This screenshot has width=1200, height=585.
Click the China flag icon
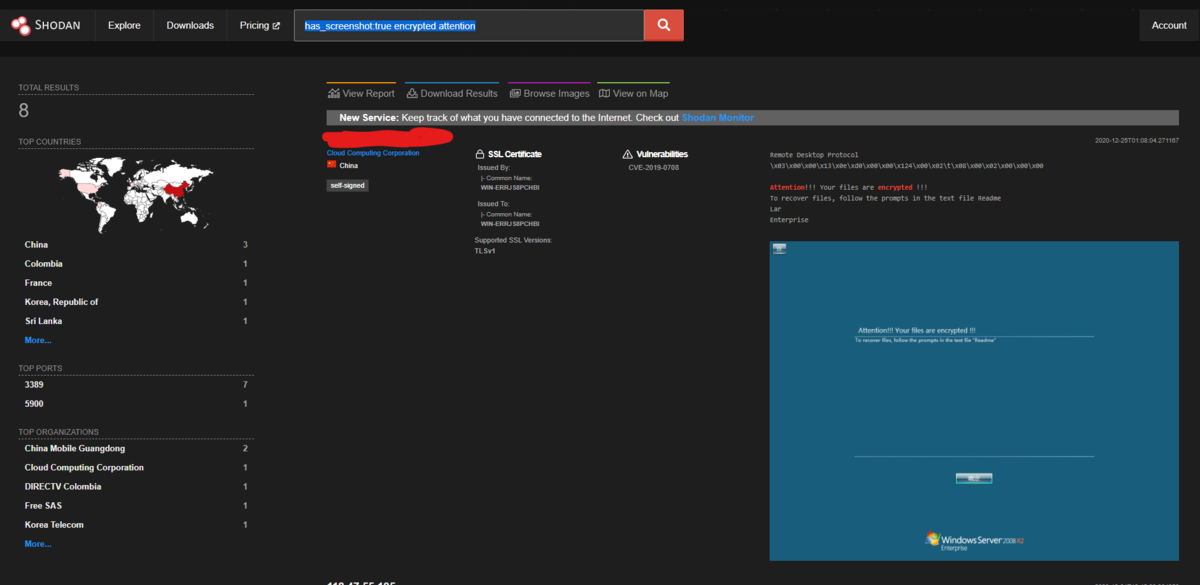[332, 165]
